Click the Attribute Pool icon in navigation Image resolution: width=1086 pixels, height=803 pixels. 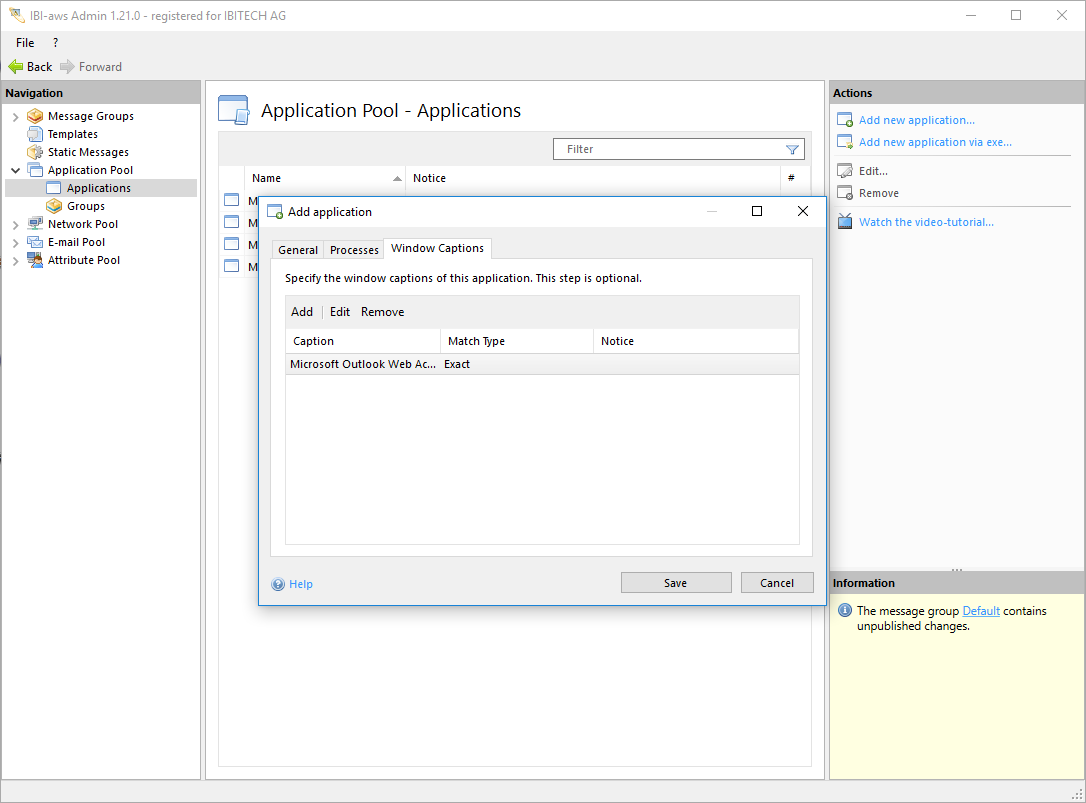[35, 260]
